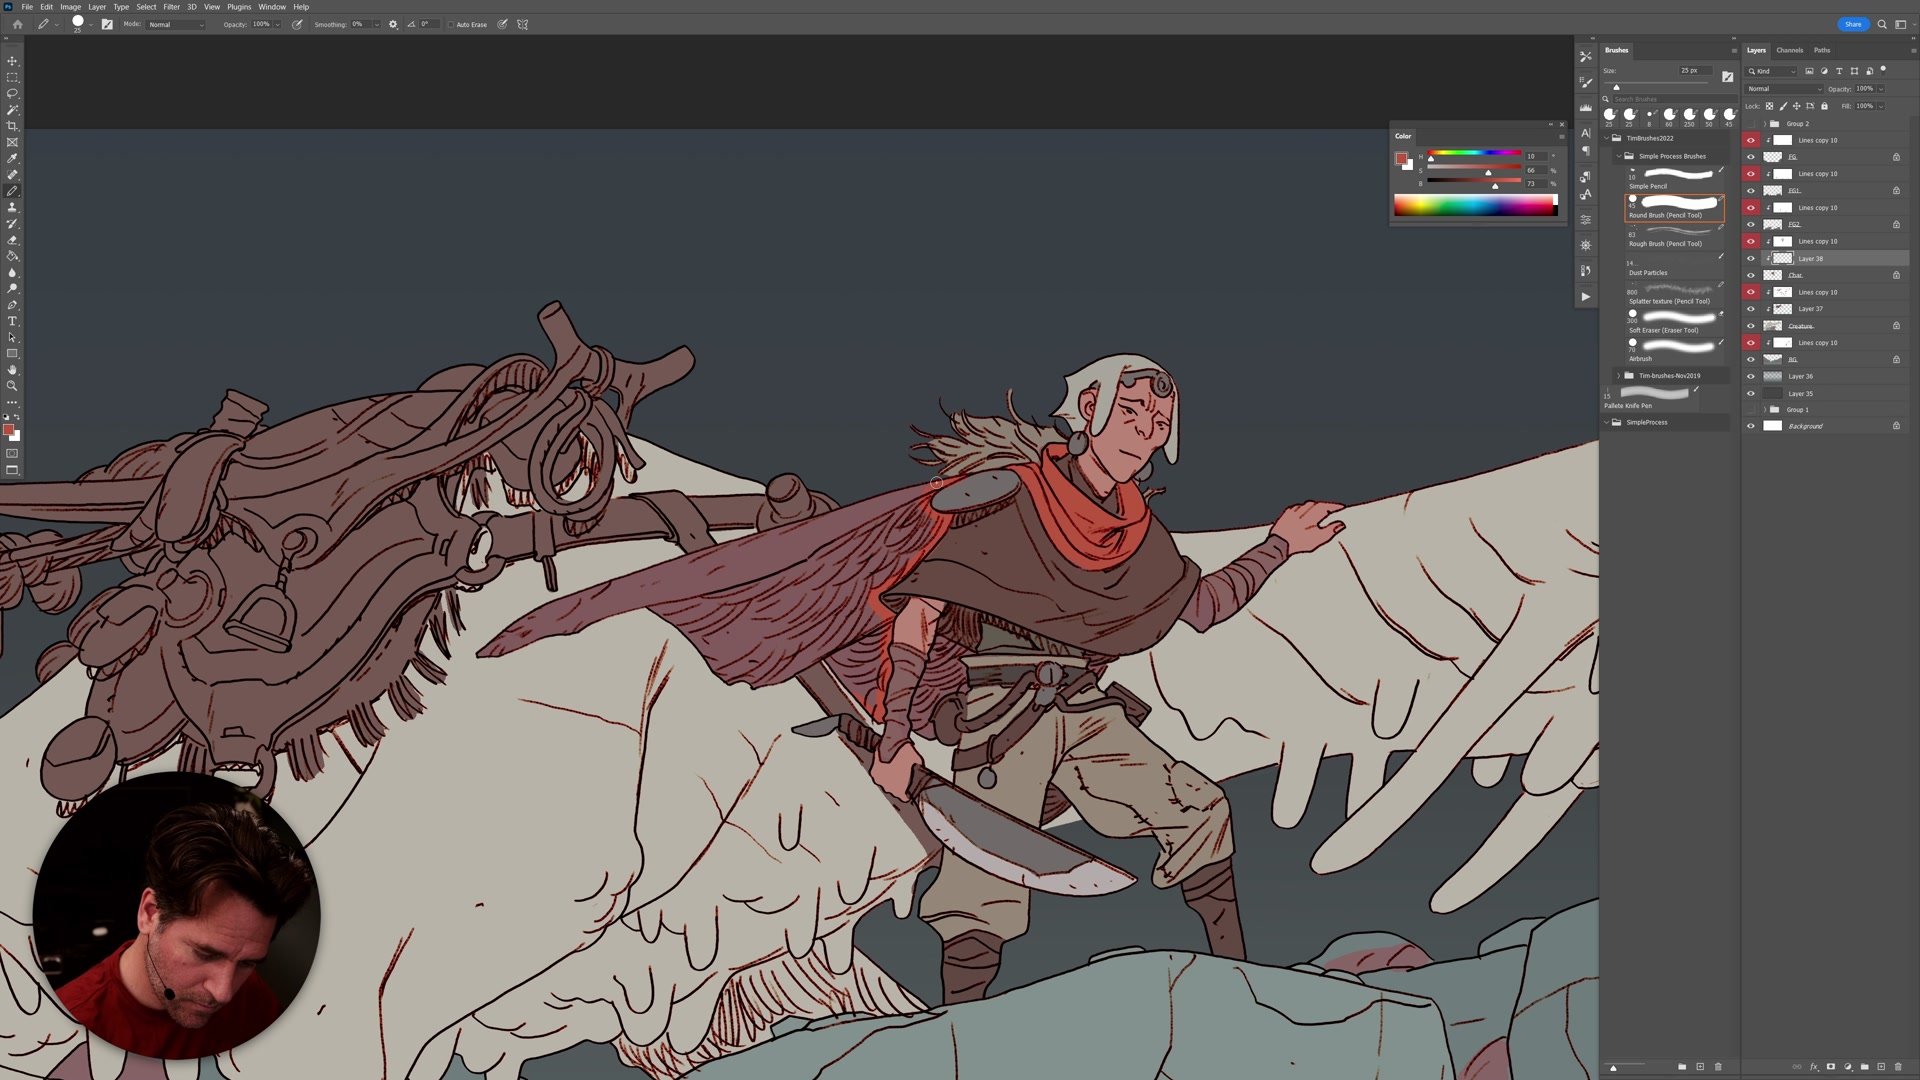Screen dimensions: 1920x1080
Task: Collapse the TimBrushes2022 brush group
Action: click(x=1608, y=138)
